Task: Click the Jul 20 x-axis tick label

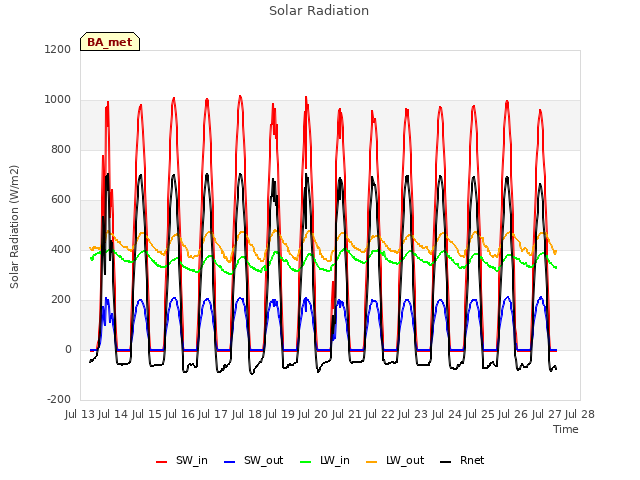Action: click(x=313, y=415)
